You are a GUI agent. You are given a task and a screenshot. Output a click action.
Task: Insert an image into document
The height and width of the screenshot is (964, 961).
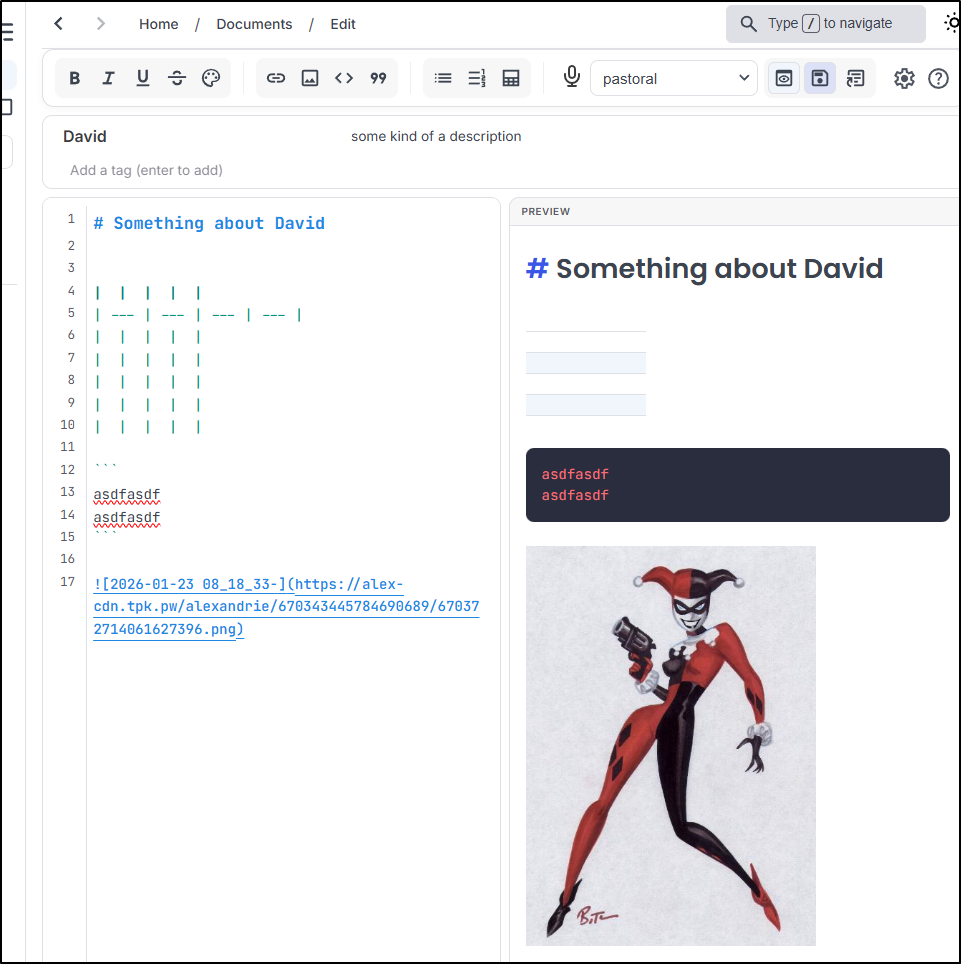[x=310, y=78]
